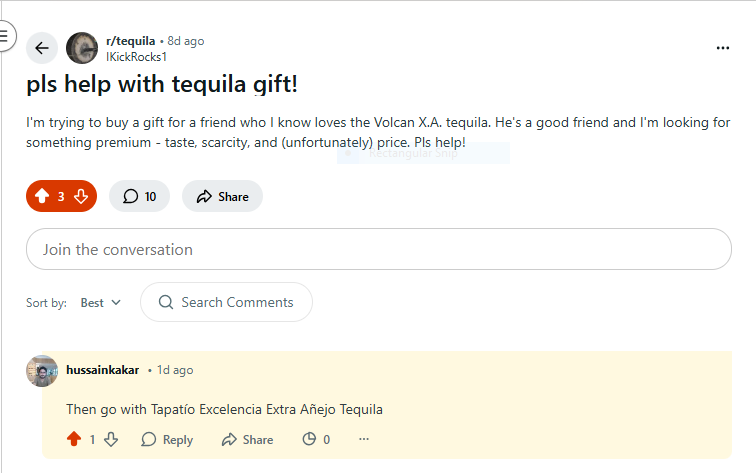756x473 pixels.
Task: Upvote hussainkakar's comment
Action: pyautogui.click(x=73, y=439)
